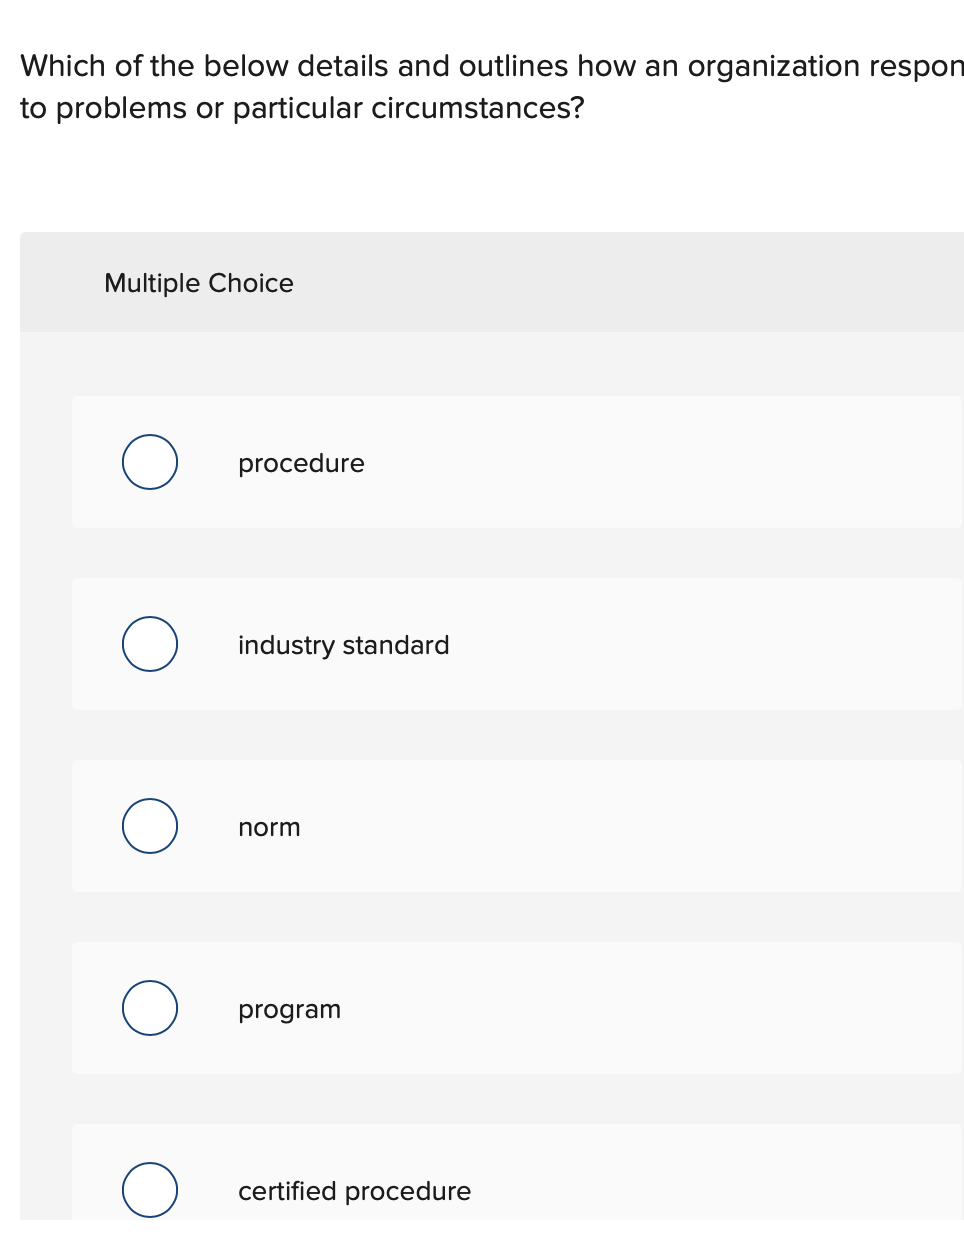Mark the "program" radio option circle
Image resolution: width=964 pixels, height=1236 pixels.
(x=150, y=1008)
